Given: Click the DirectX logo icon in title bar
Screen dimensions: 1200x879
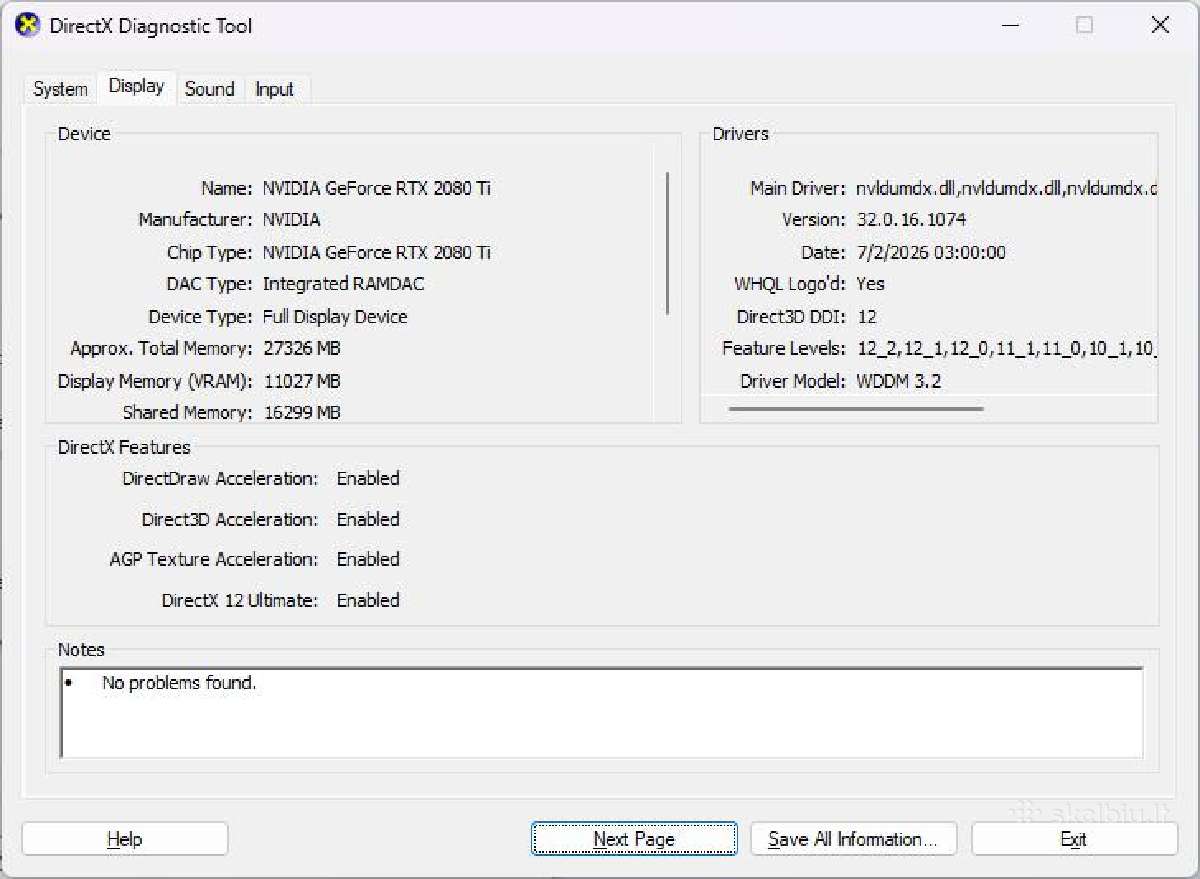Looking at the screenshot, I should coord(28,25).
